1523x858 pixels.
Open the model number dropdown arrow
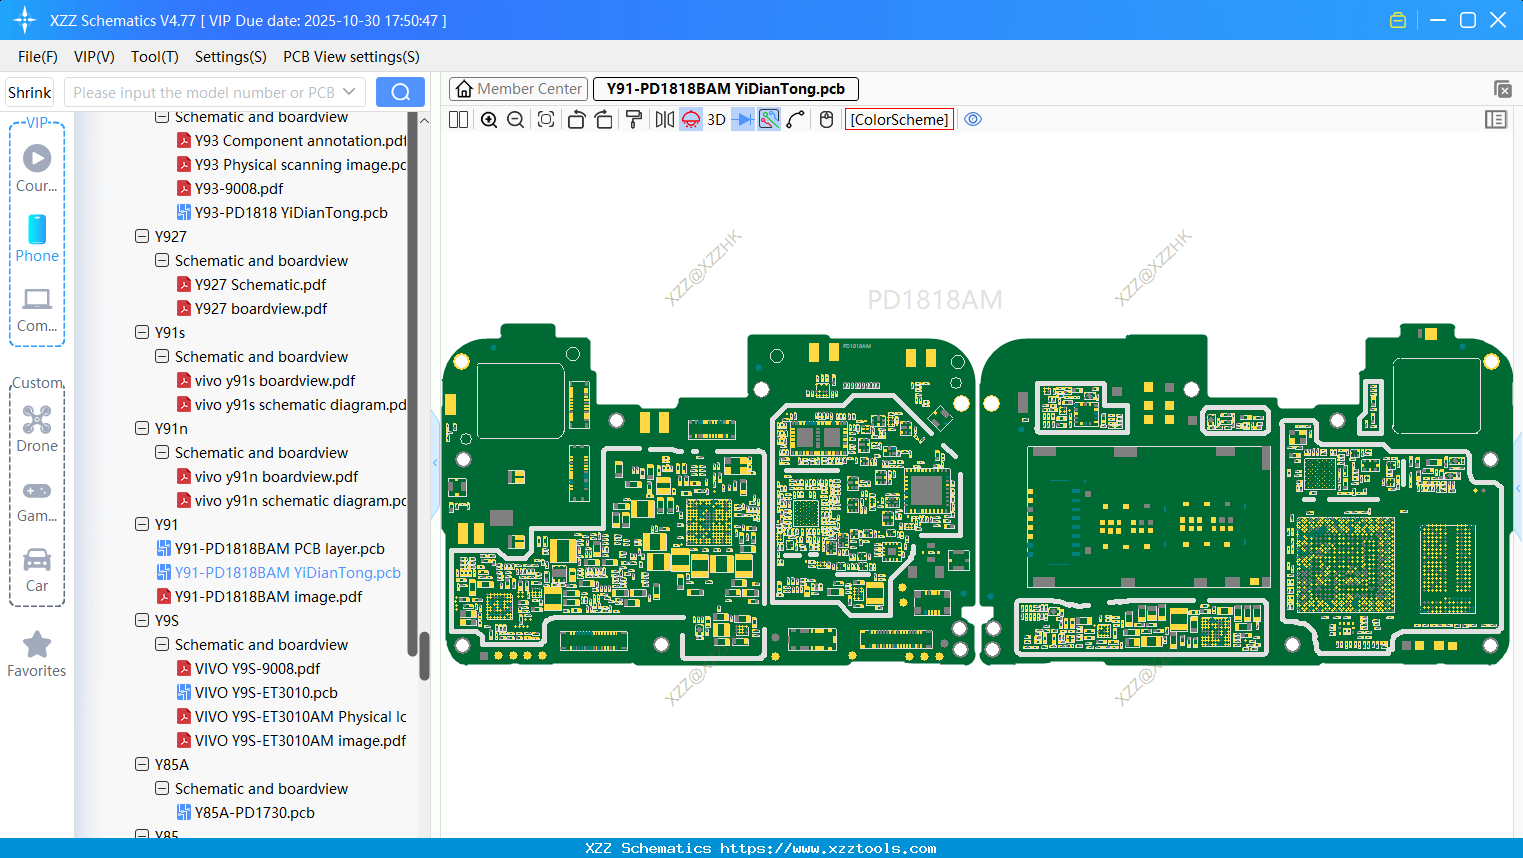coord(349,92)
